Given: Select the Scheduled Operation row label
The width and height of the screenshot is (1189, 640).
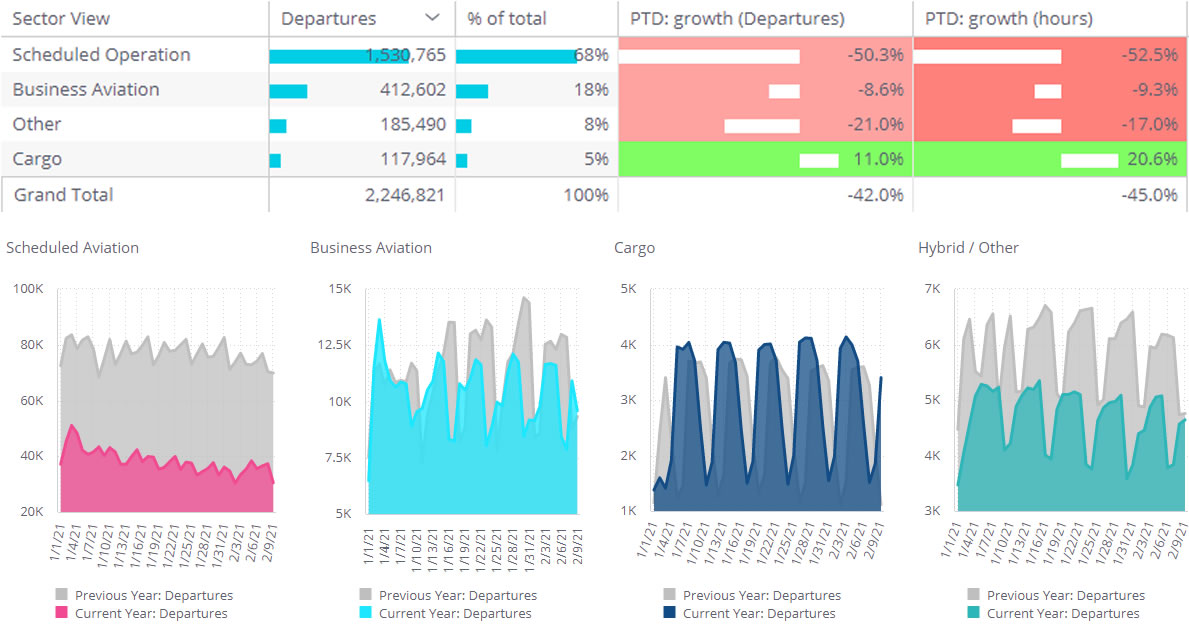Looking at the screenshot, I should click(101, 55).
